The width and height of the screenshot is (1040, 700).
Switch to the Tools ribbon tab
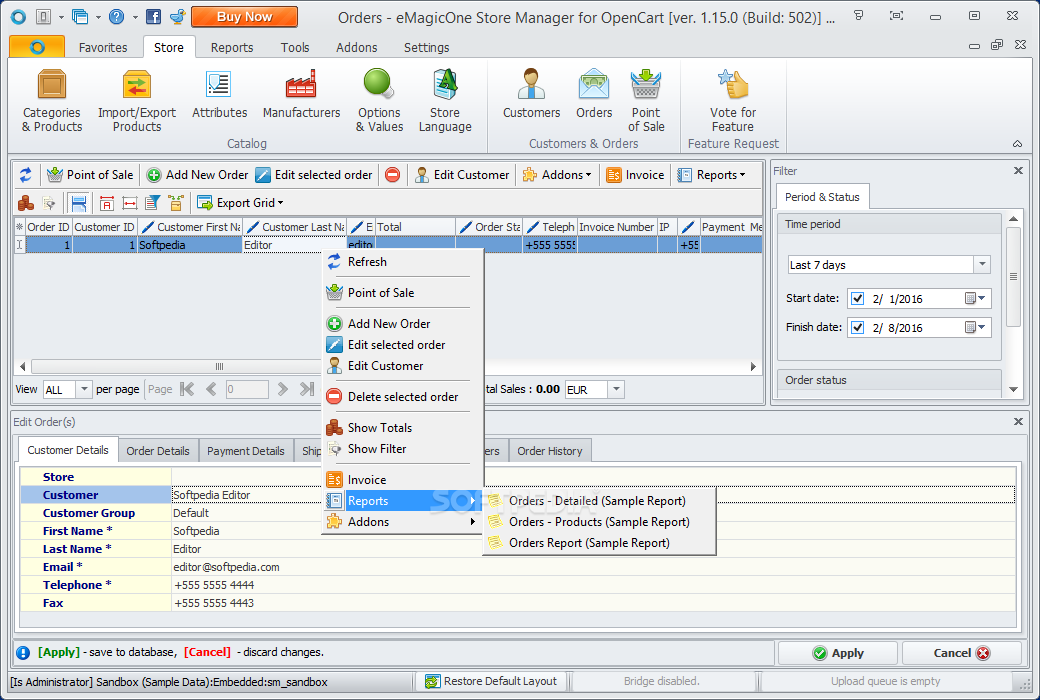coord(294,48)
